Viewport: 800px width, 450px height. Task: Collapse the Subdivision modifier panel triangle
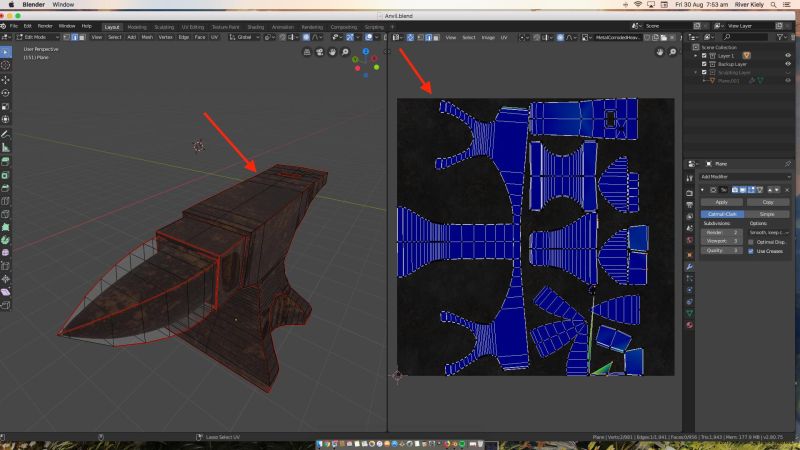pos(703,190)
